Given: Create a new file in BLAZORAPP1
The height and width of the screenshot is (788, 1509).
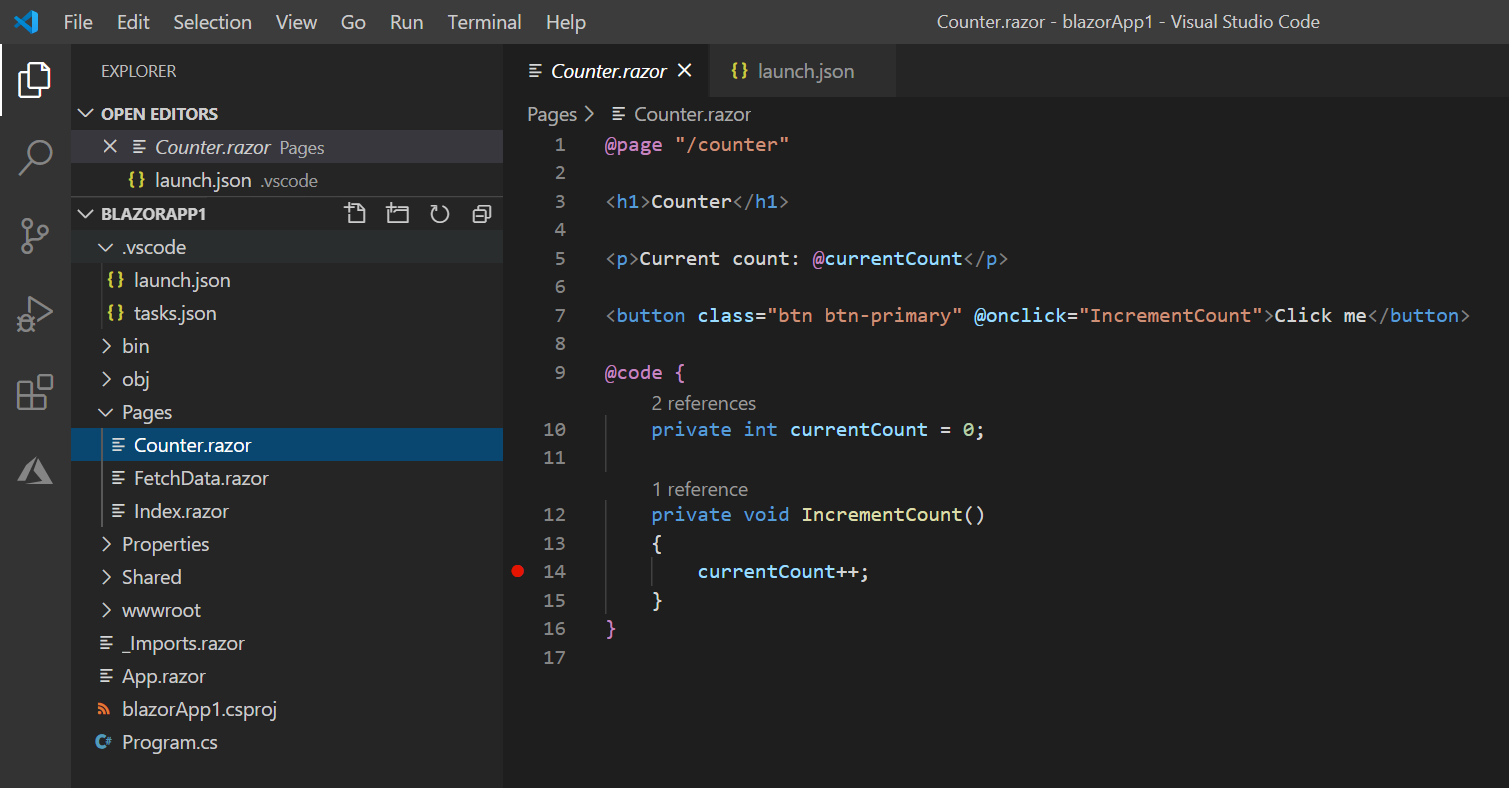Looking at the screenshot, I should click(354, 213).
